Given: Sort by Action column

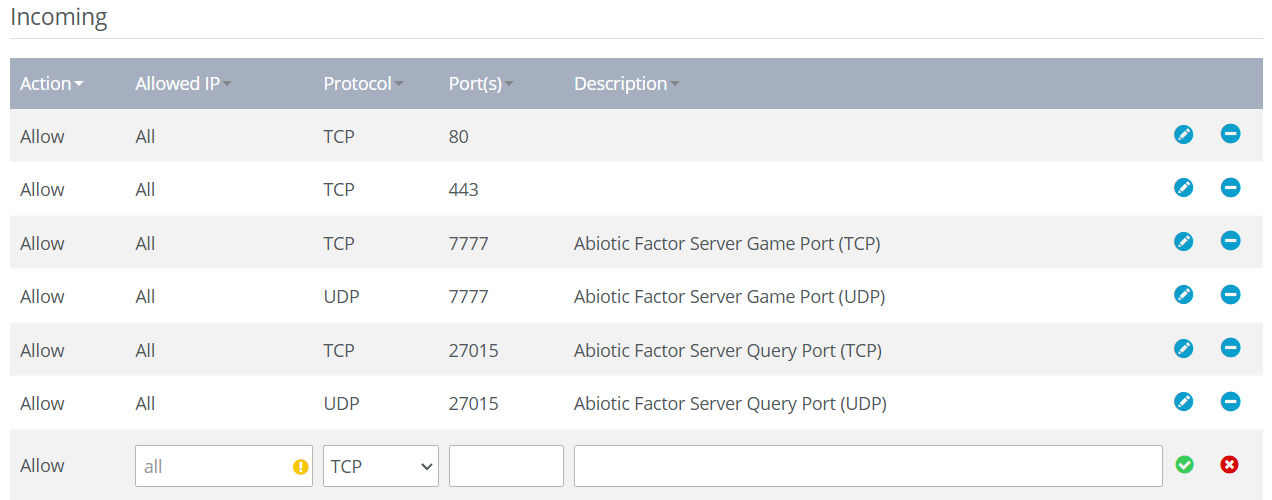Looking at the screenshot, I should point(51,84).
